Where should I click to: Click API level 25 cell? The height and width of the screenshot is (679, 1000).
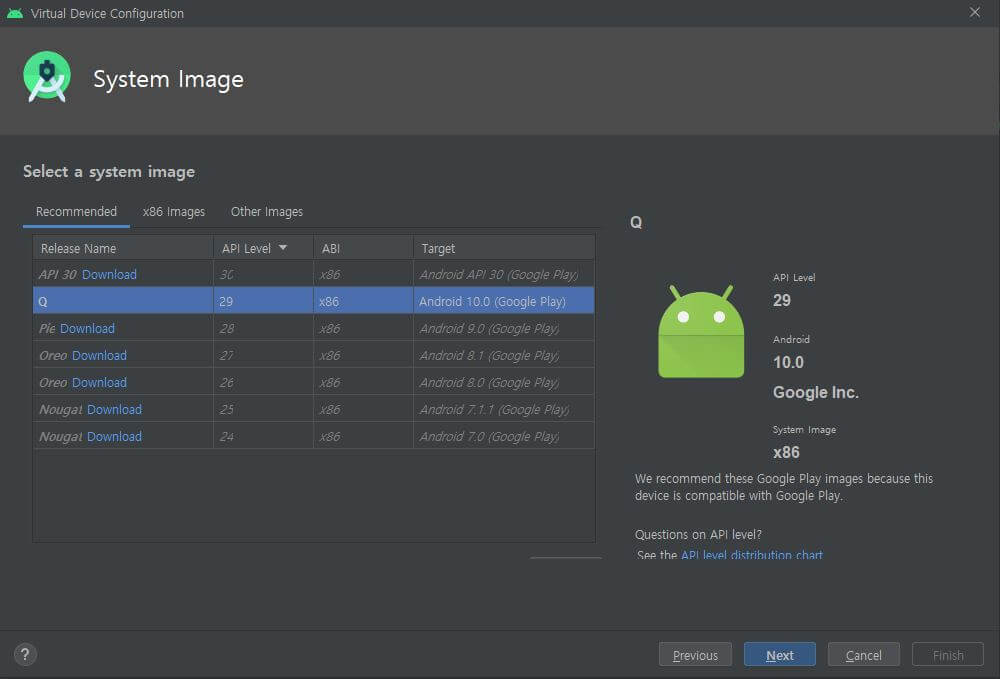point(263,409)
